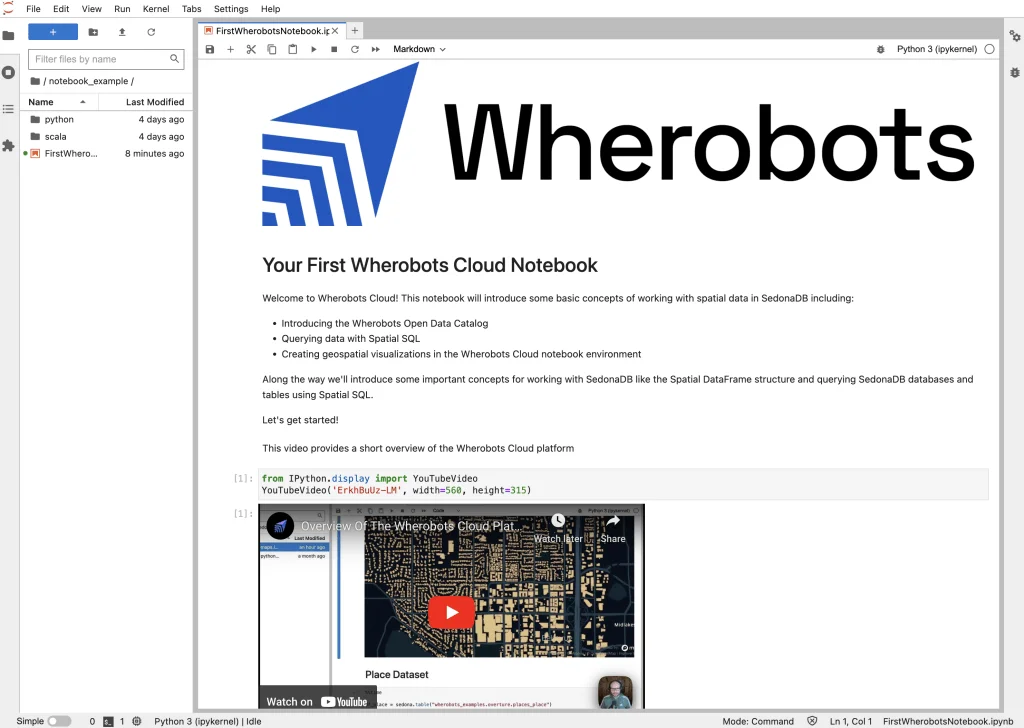Image resolution: width=1024 pixels, height=728 pixels.
Task: Close the FirstWherobotsNotebook tab
Action: tap(335, 31)
